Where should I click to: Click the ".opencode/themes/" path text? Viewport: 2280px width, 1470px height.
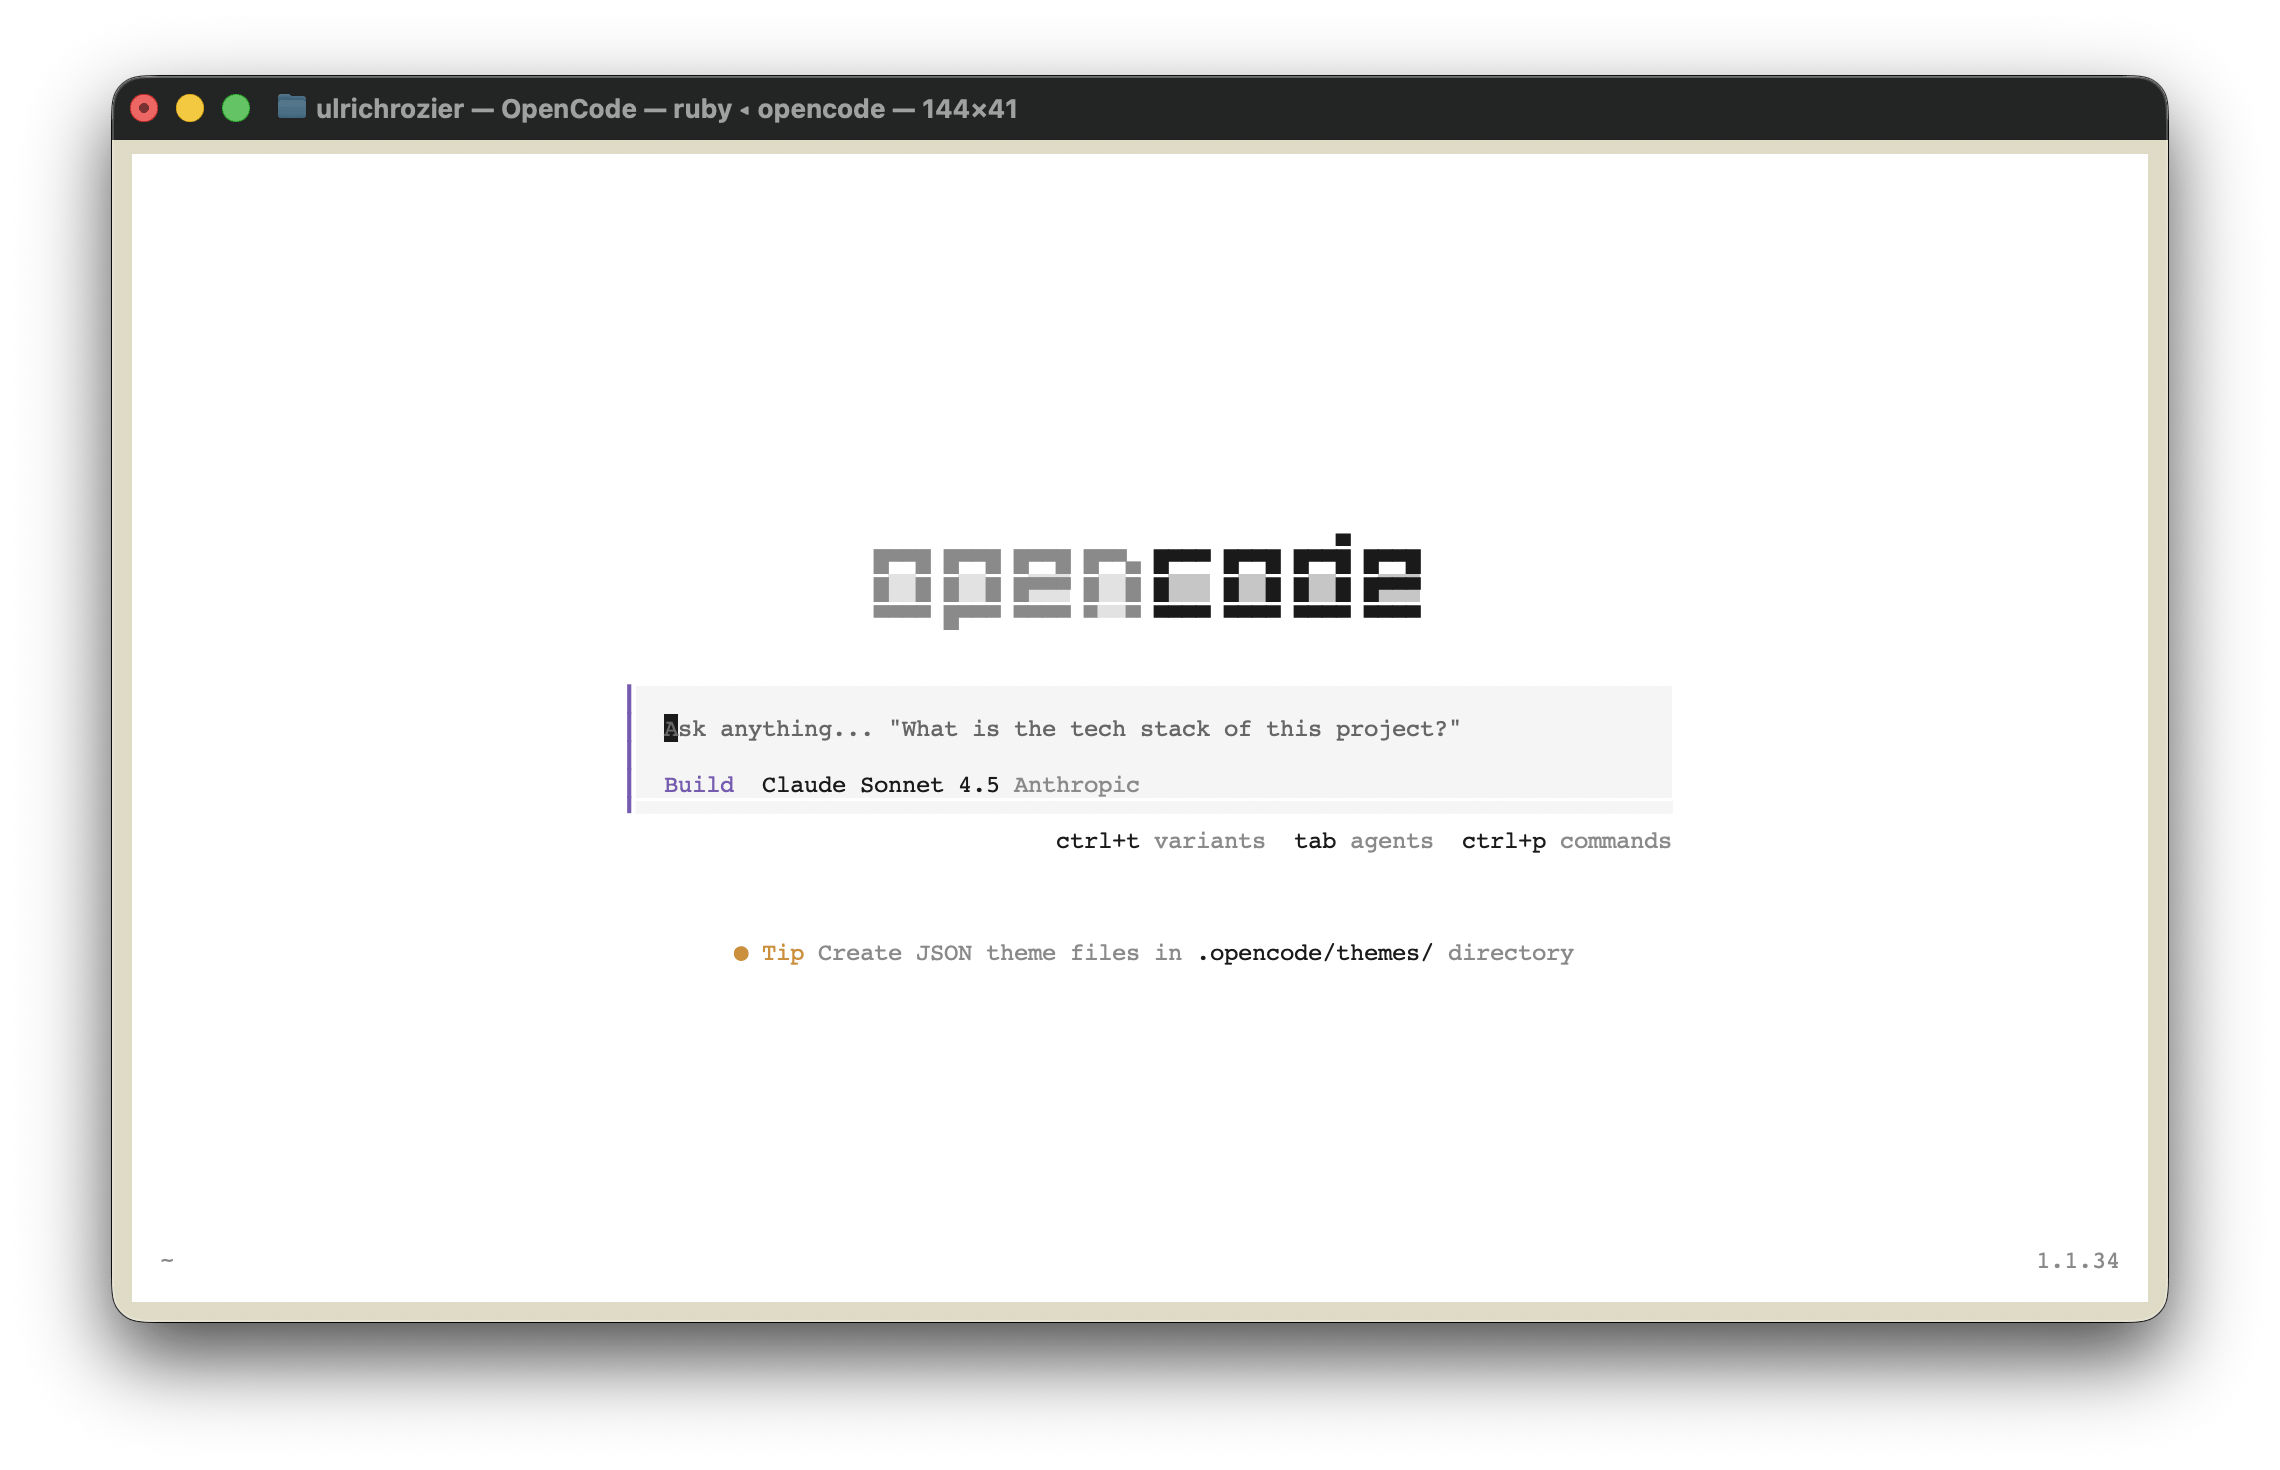click(1315, 953)
